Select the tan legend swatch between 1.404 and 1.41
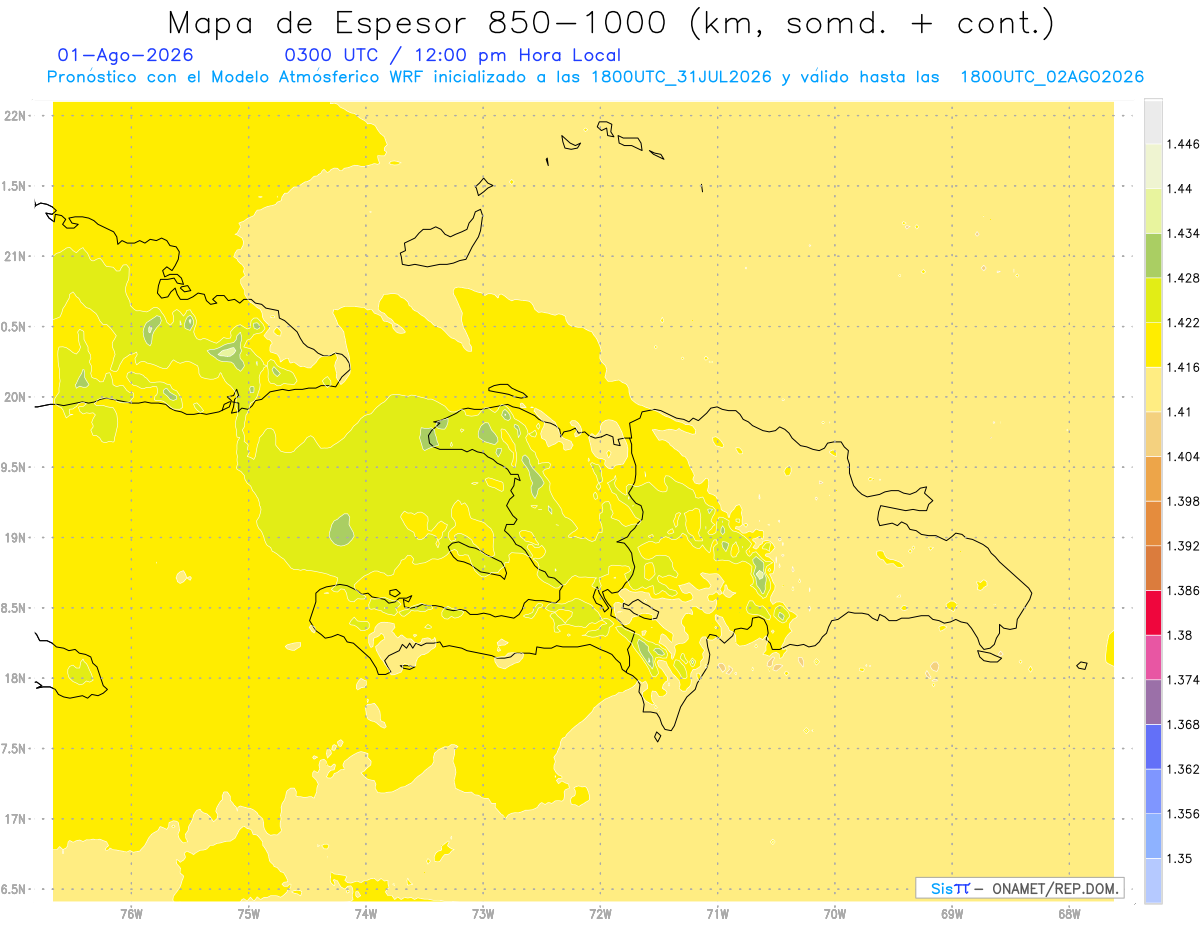This screenshot has height=927, width=1200. coord(1153,434)
